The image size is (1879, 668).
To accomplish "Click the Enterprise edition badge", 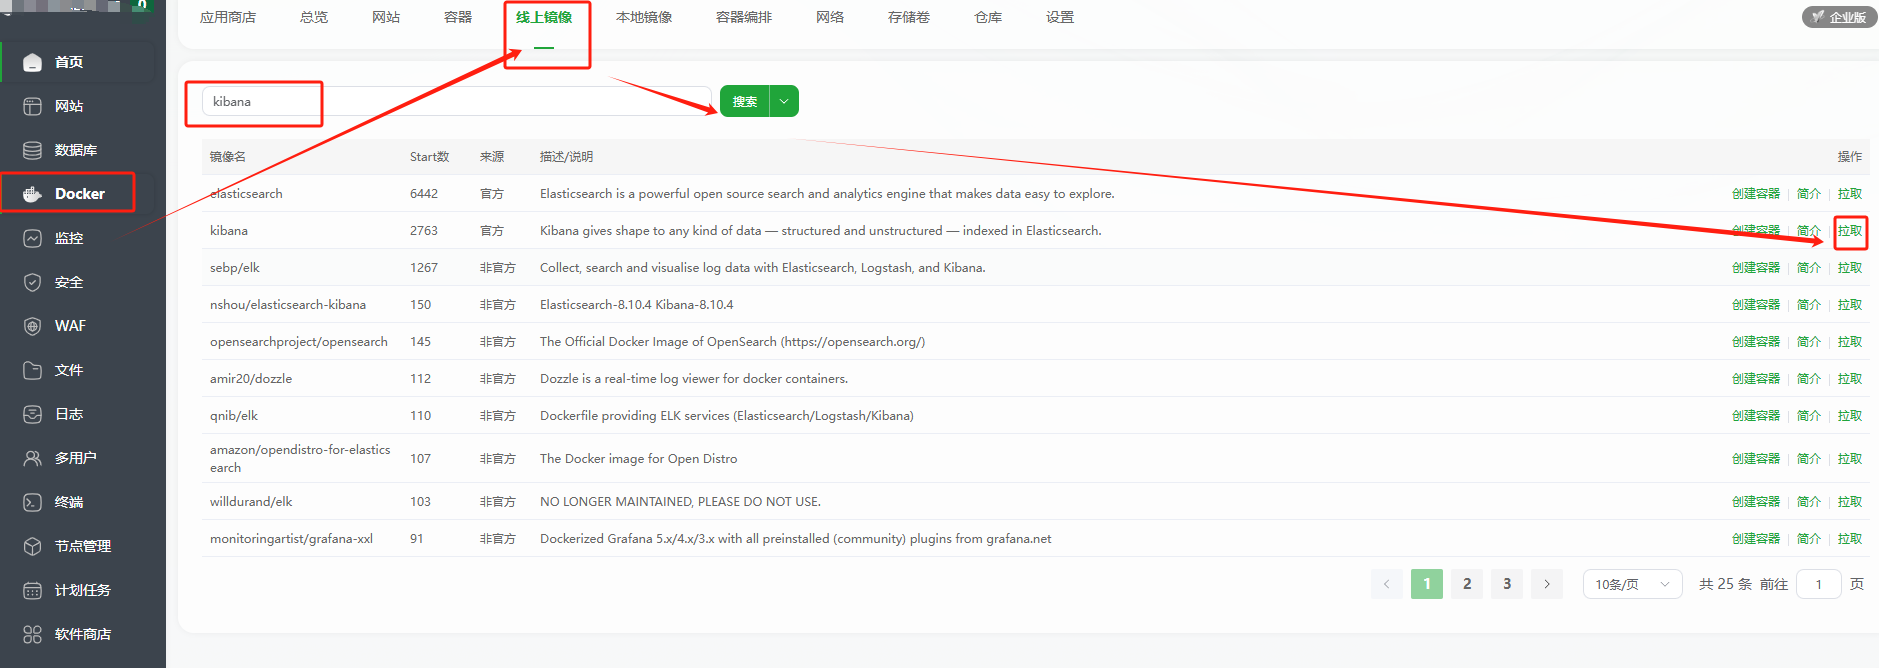I will click(1839, 17).
